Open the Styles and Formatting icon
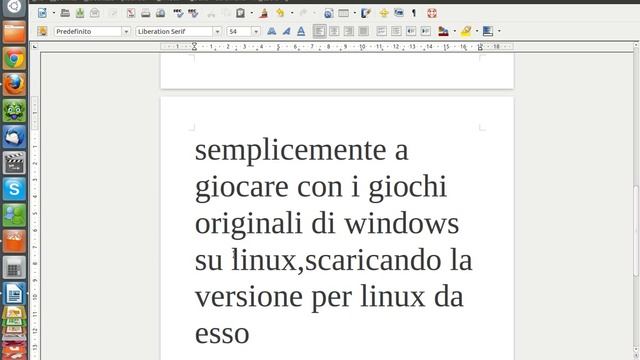This screenshot has height=360, width=640. tap(42, 31)
